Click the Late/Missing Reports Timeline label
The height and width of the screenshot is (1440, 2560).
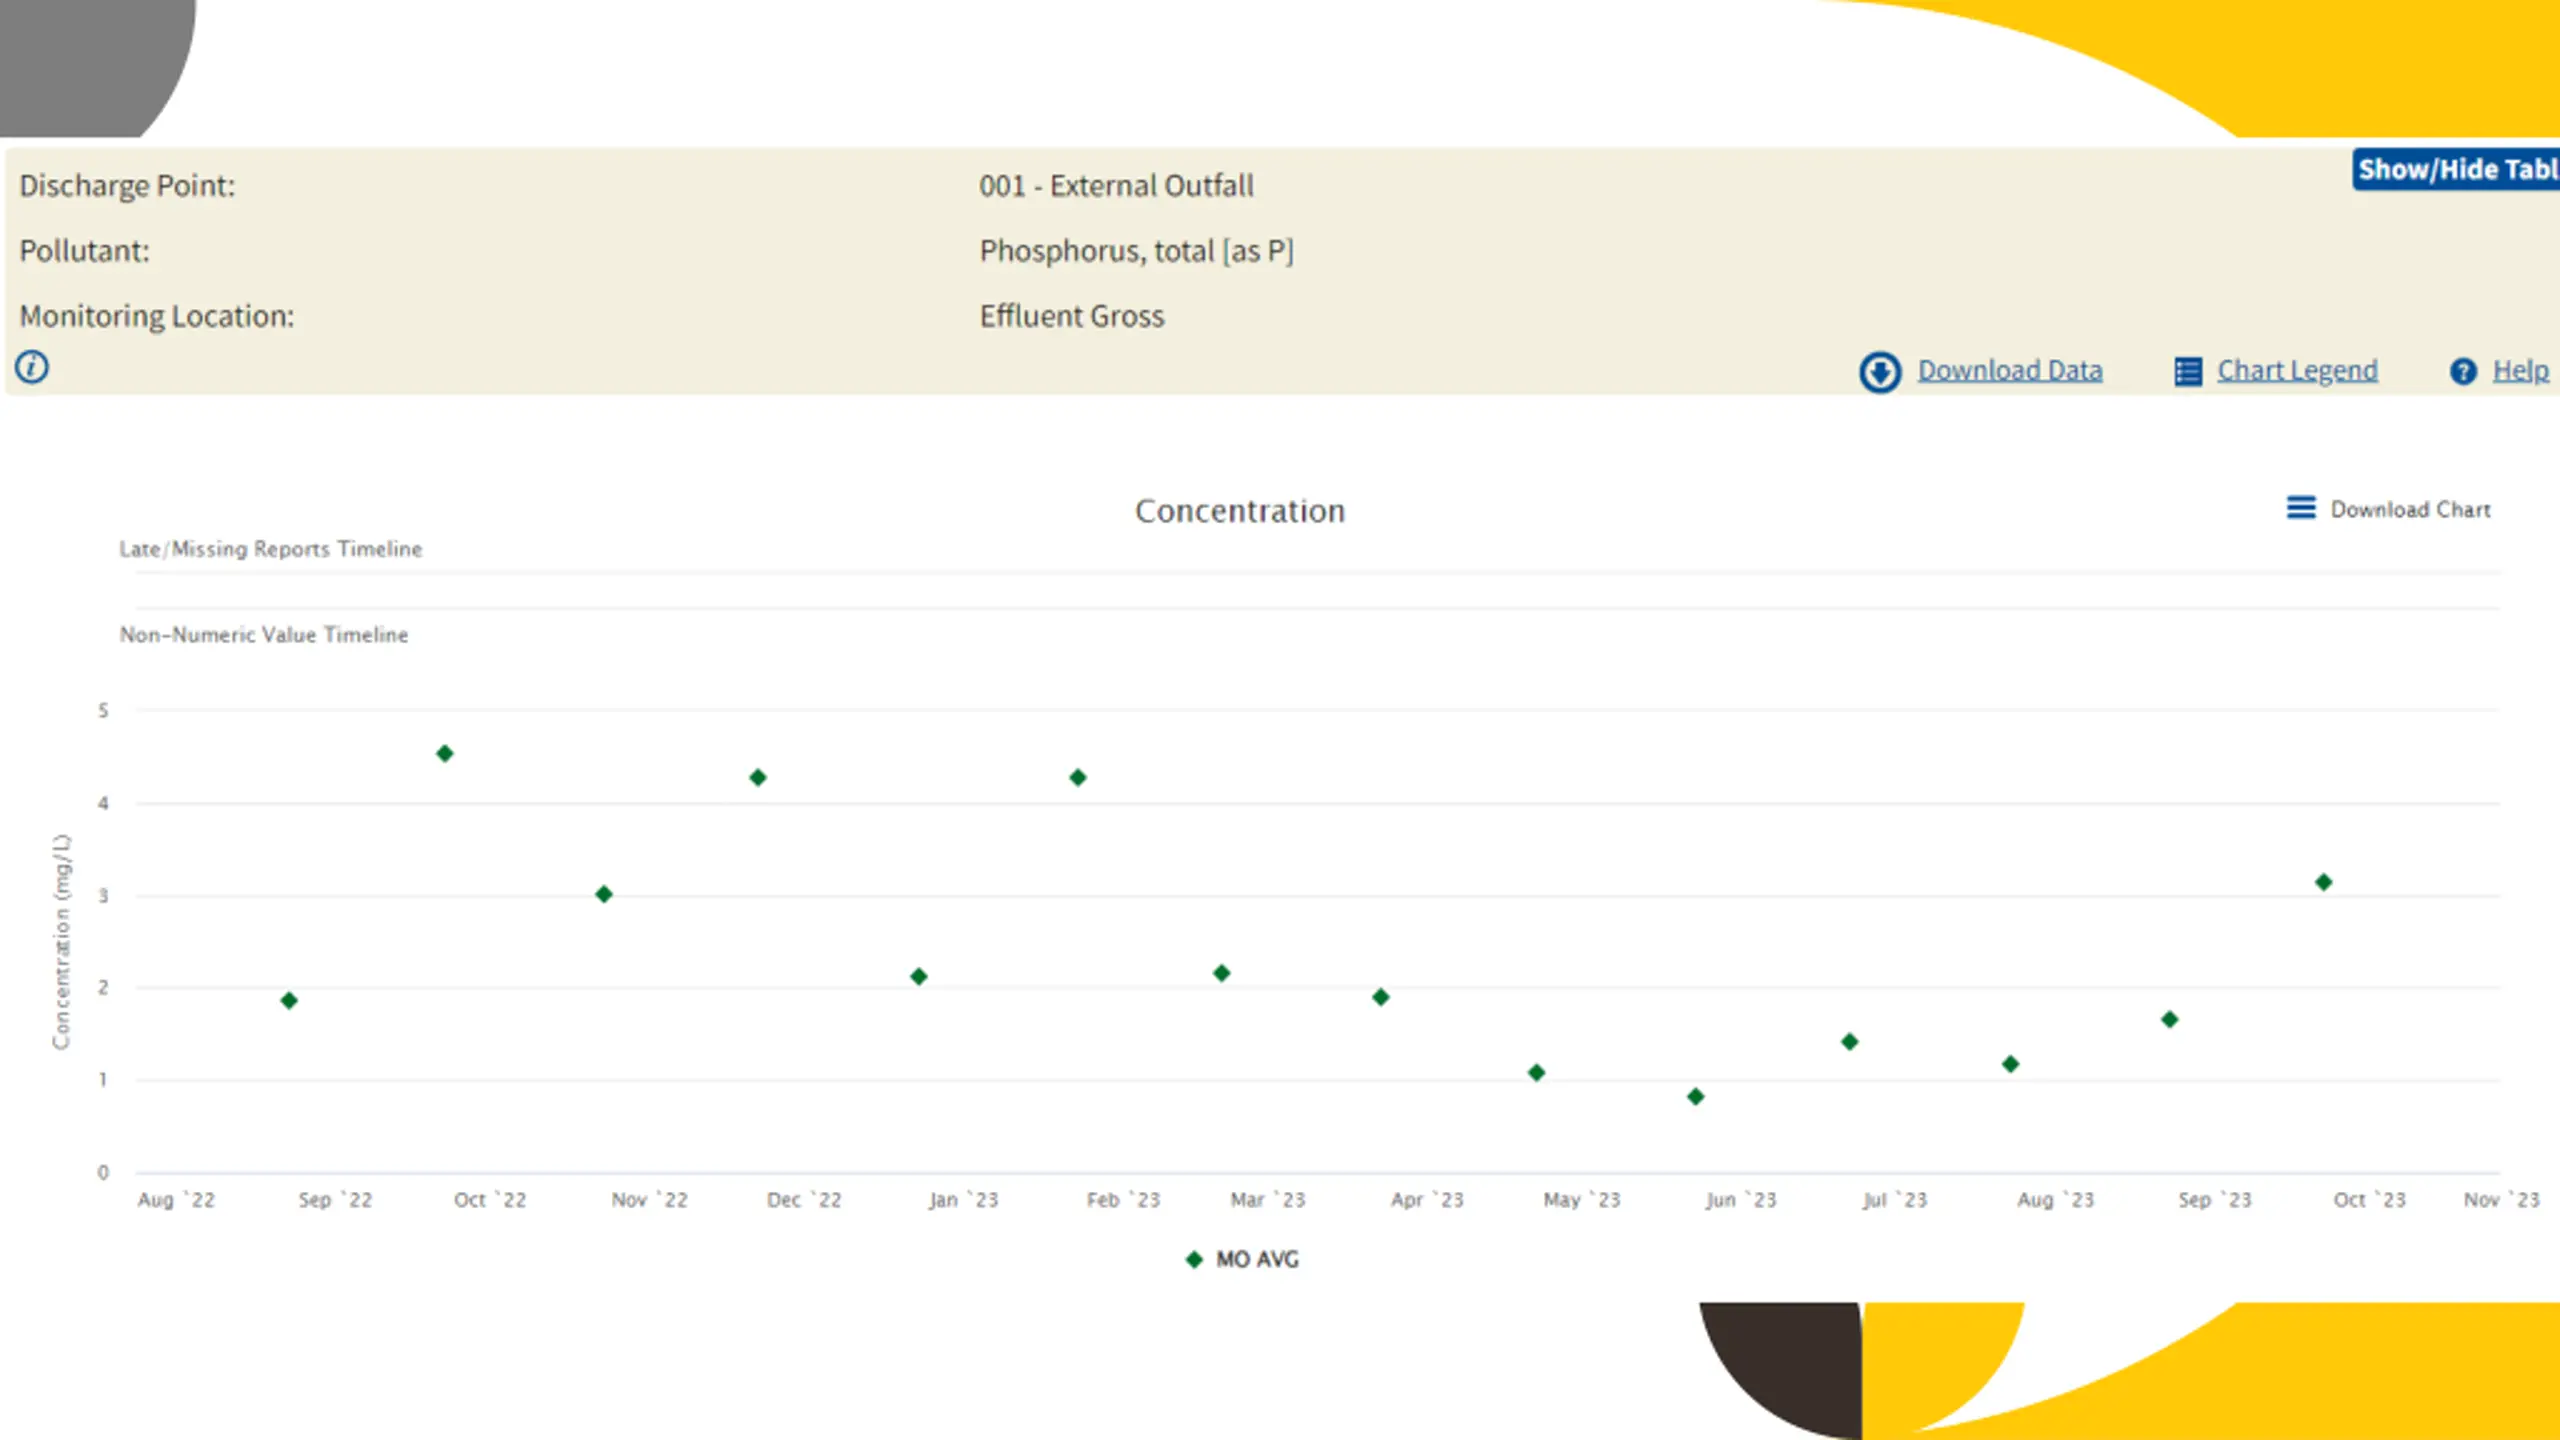click(x=271, y=549)
